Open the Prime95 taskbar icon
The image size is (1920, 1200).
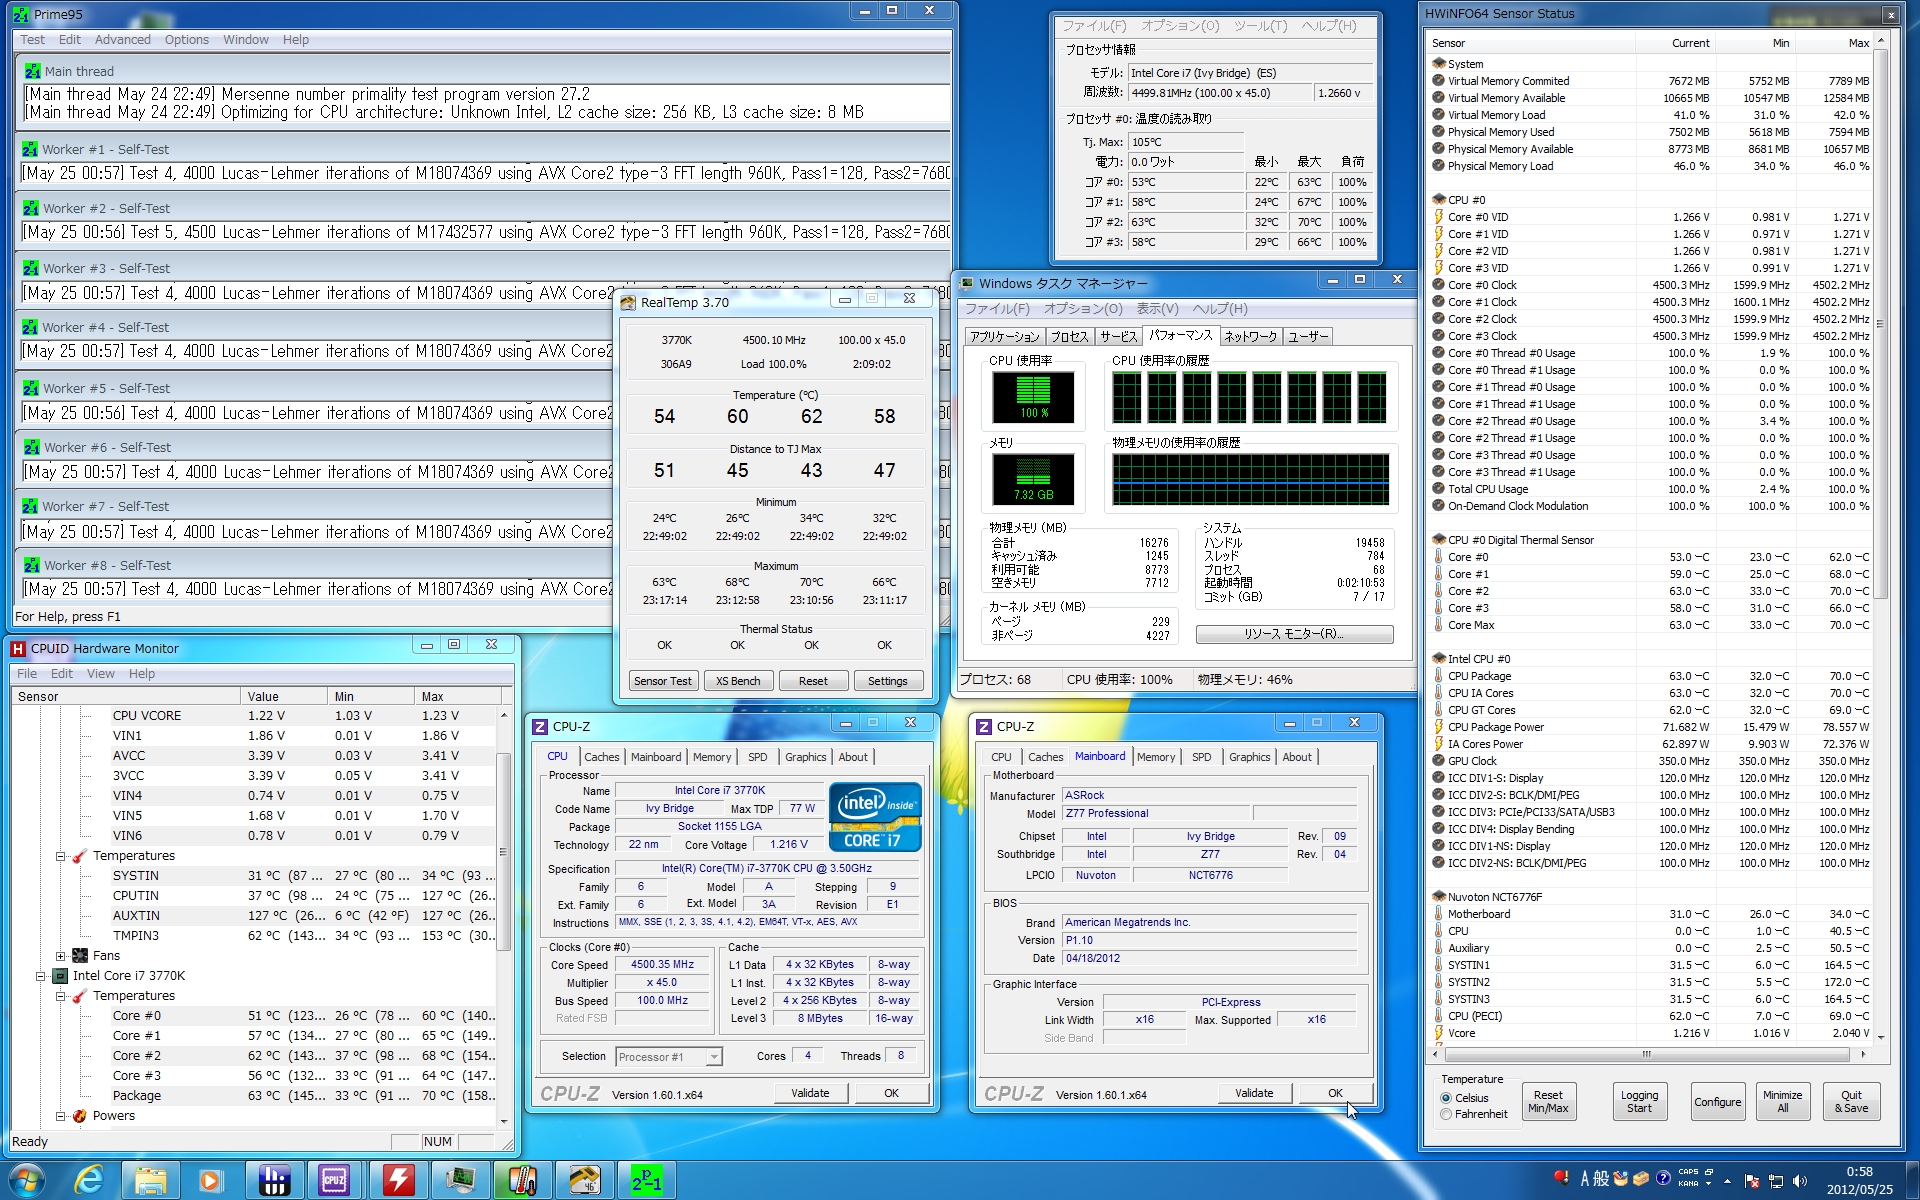coord(646,1180)
